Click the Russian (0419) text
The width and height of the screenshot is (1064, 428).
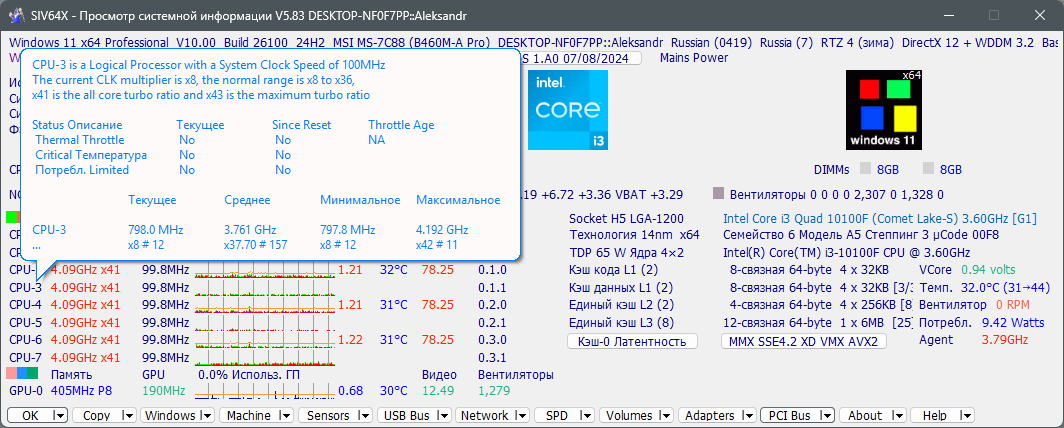click(711, 43)
